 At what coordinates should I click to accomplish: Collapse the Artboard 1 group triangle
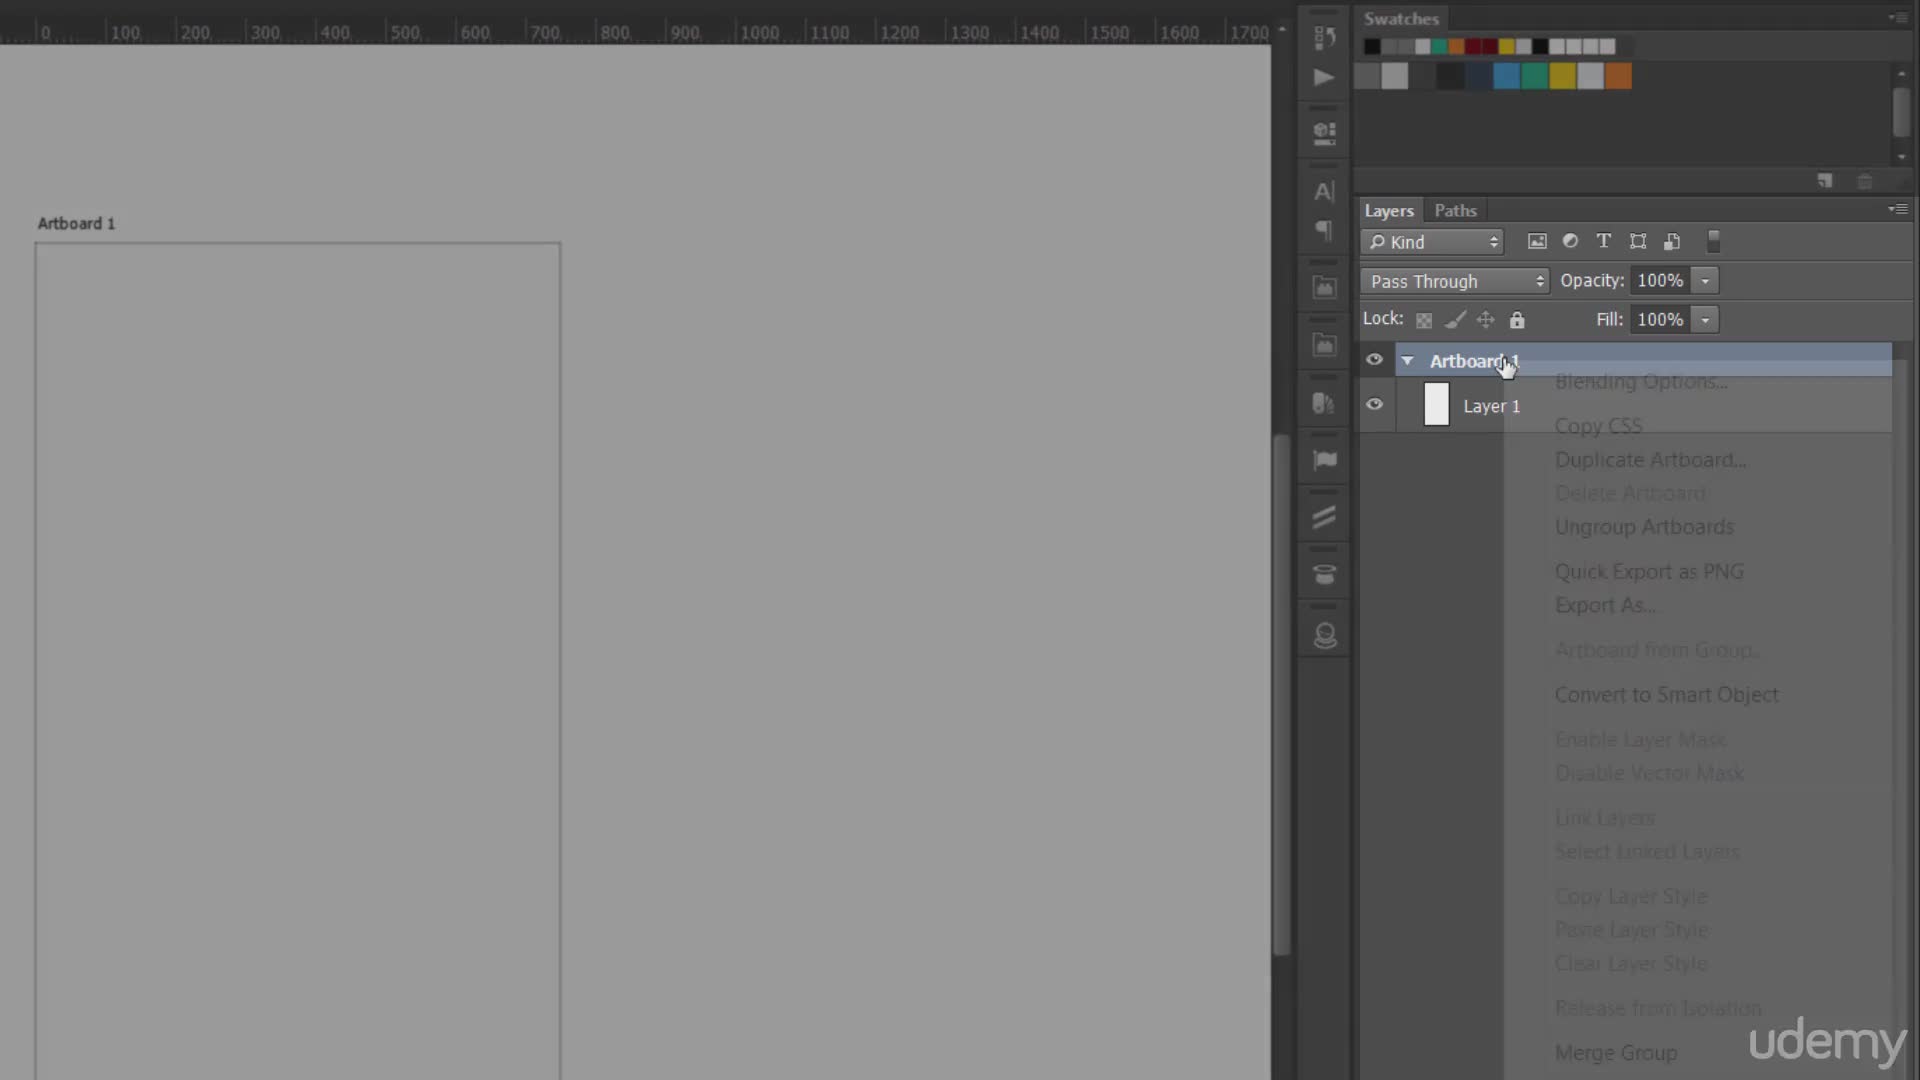point(1407,361)
